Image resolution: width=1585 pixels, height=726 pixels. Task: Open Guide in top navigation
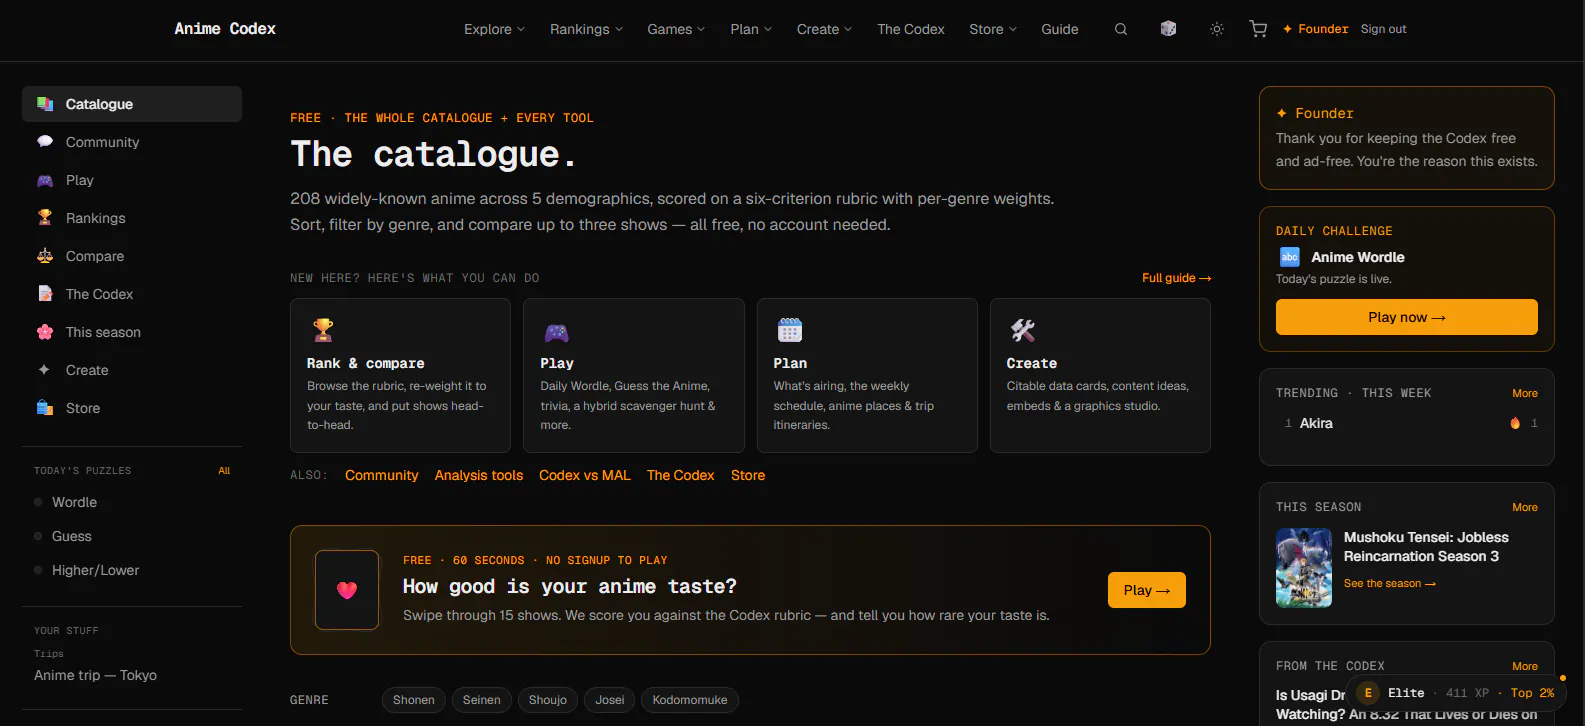click(x=1060, y=29)
